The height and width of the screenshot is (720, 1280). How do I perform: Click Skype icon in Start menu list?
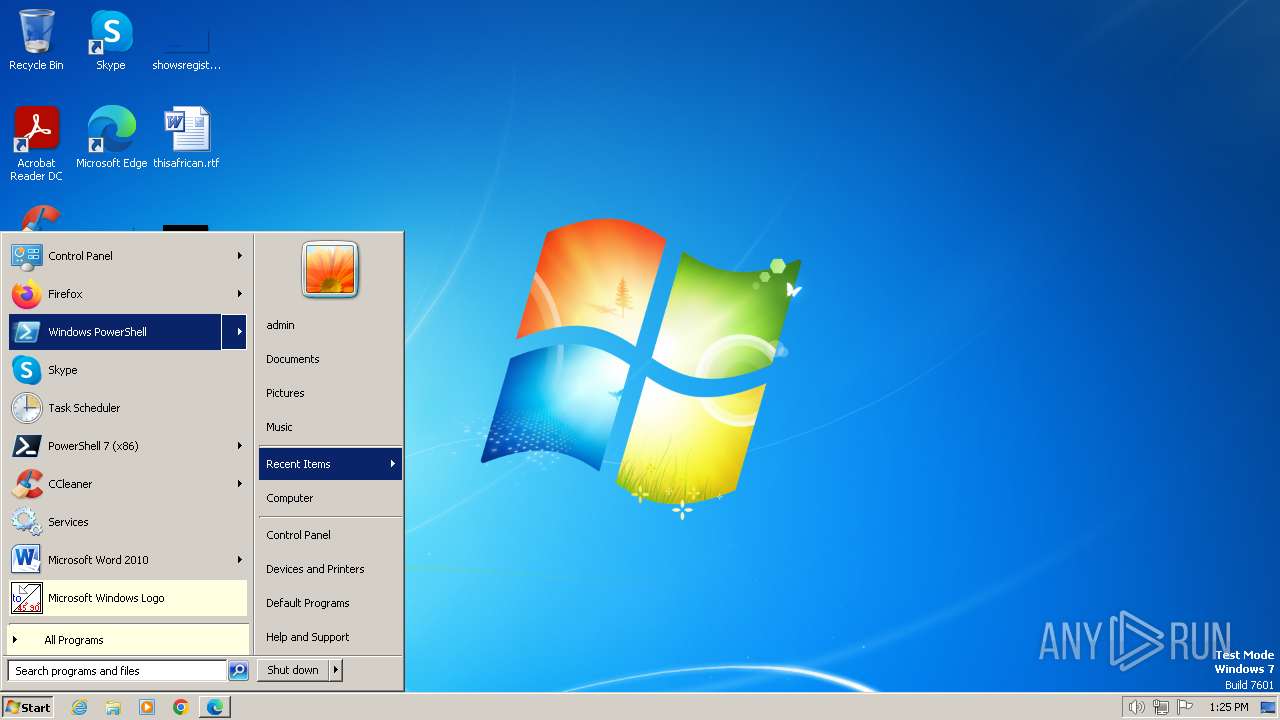tap(27, 370)
